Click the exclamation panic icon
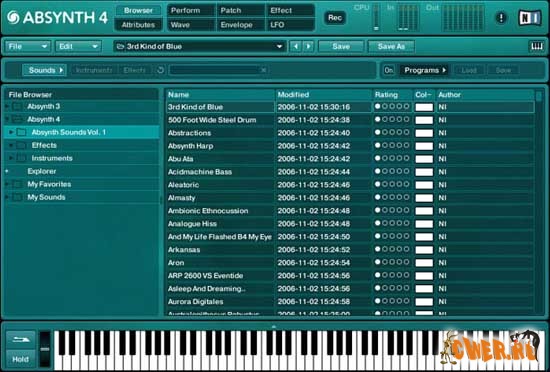This screenshot has width=550, height=372. point(501,18)
